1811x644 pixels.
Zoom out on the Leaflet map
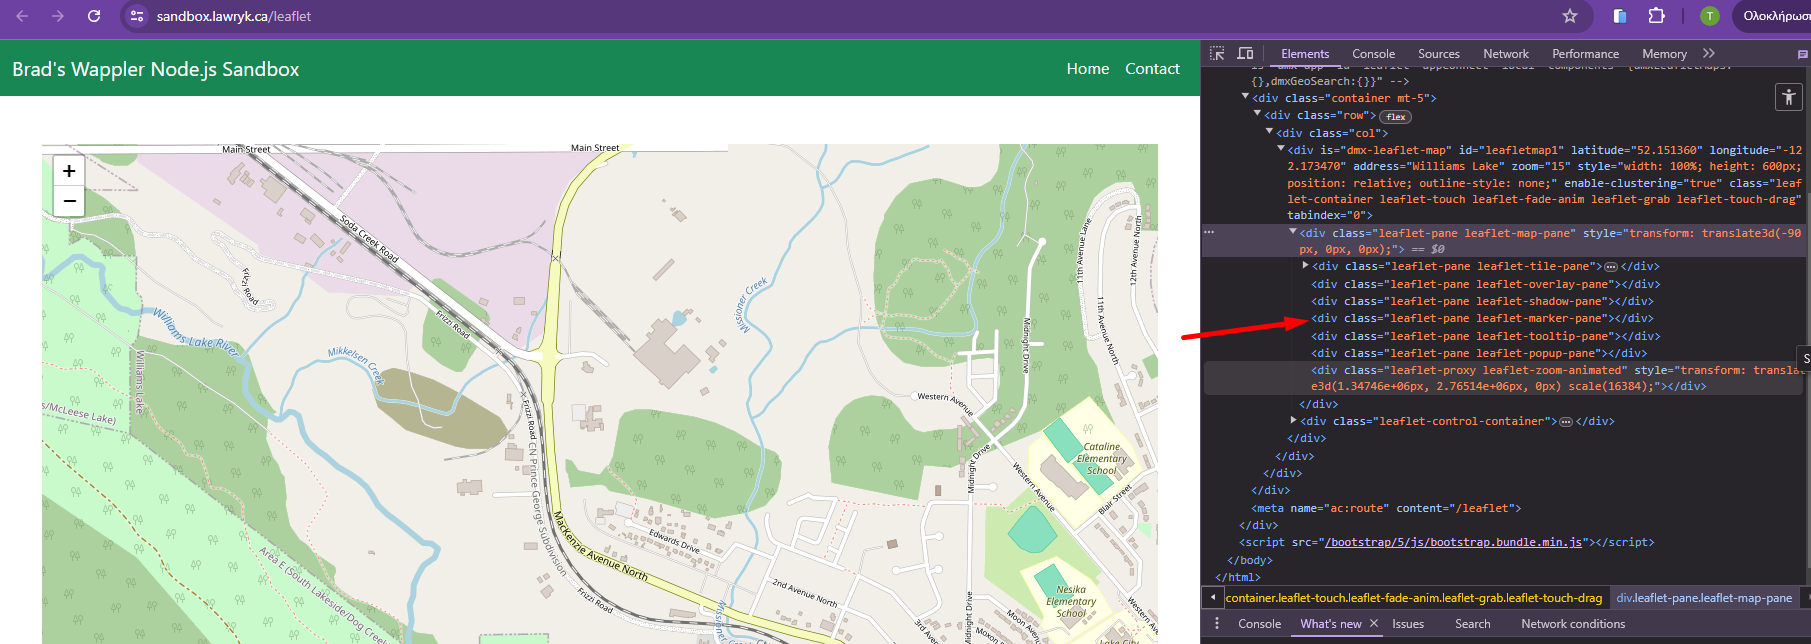tap(69, 201)
